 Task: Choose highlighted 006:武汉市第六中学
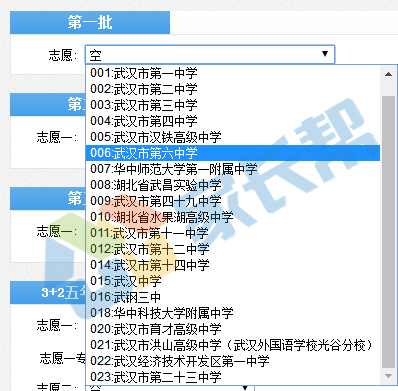233,153
